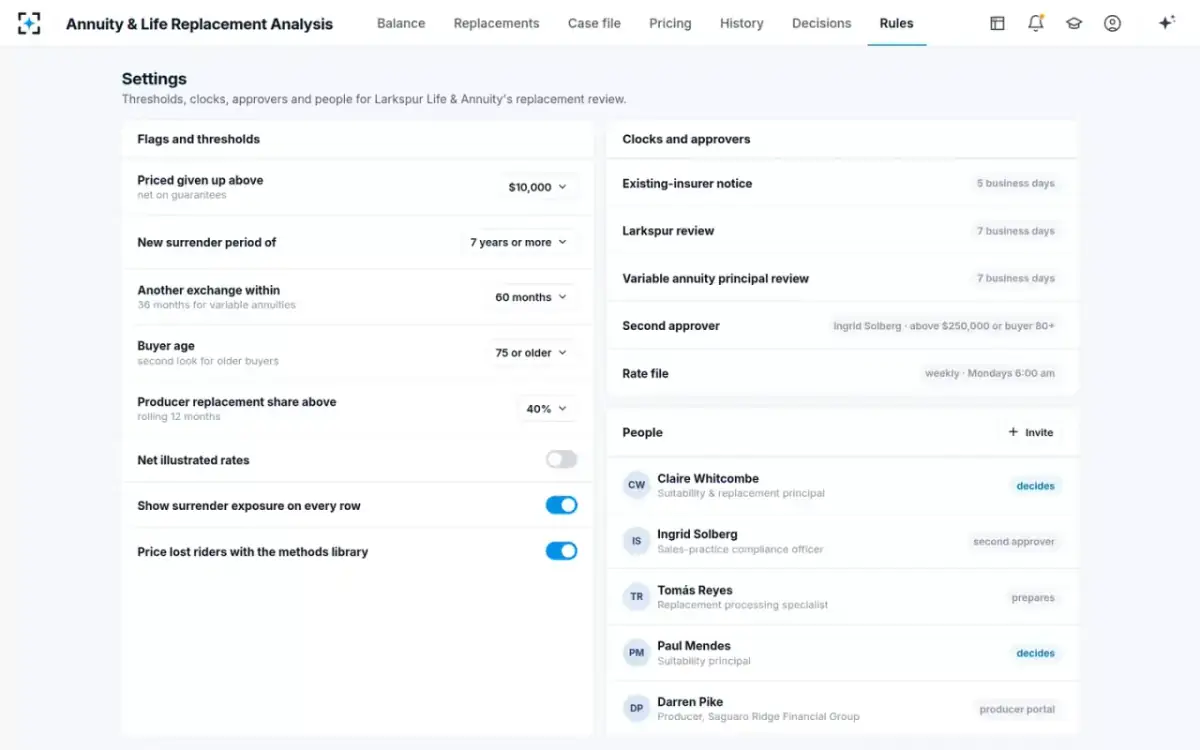Click Darren Pike's DP avatar
The width and height of the screenshot is (1200, 750).
(636, 709)
